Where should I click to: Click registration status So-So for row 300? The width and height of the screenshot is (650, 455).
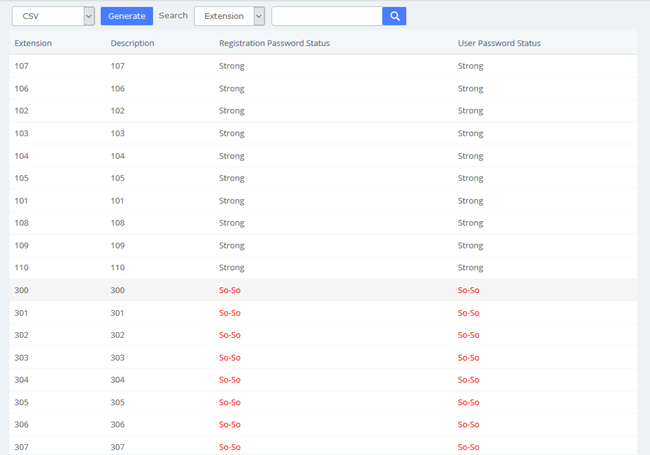click(230, 290)
